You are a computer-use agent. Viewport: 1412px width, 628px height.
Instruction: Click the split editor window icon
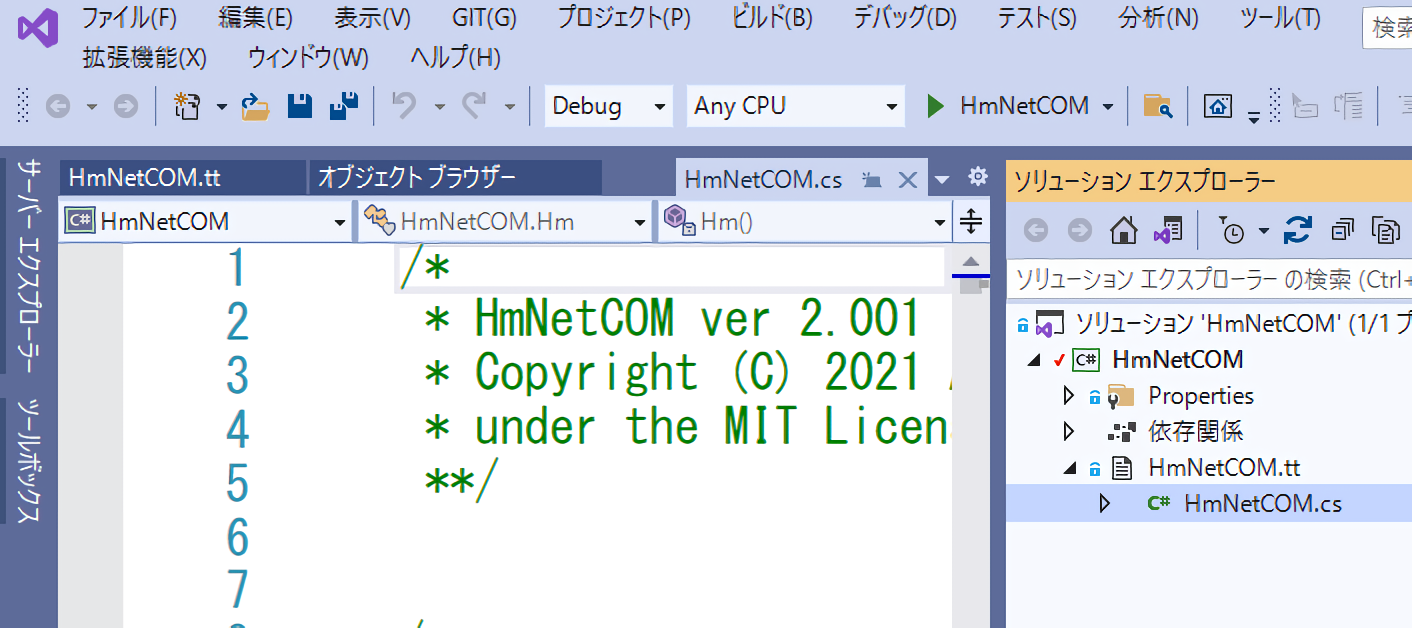tap(971, 221)
